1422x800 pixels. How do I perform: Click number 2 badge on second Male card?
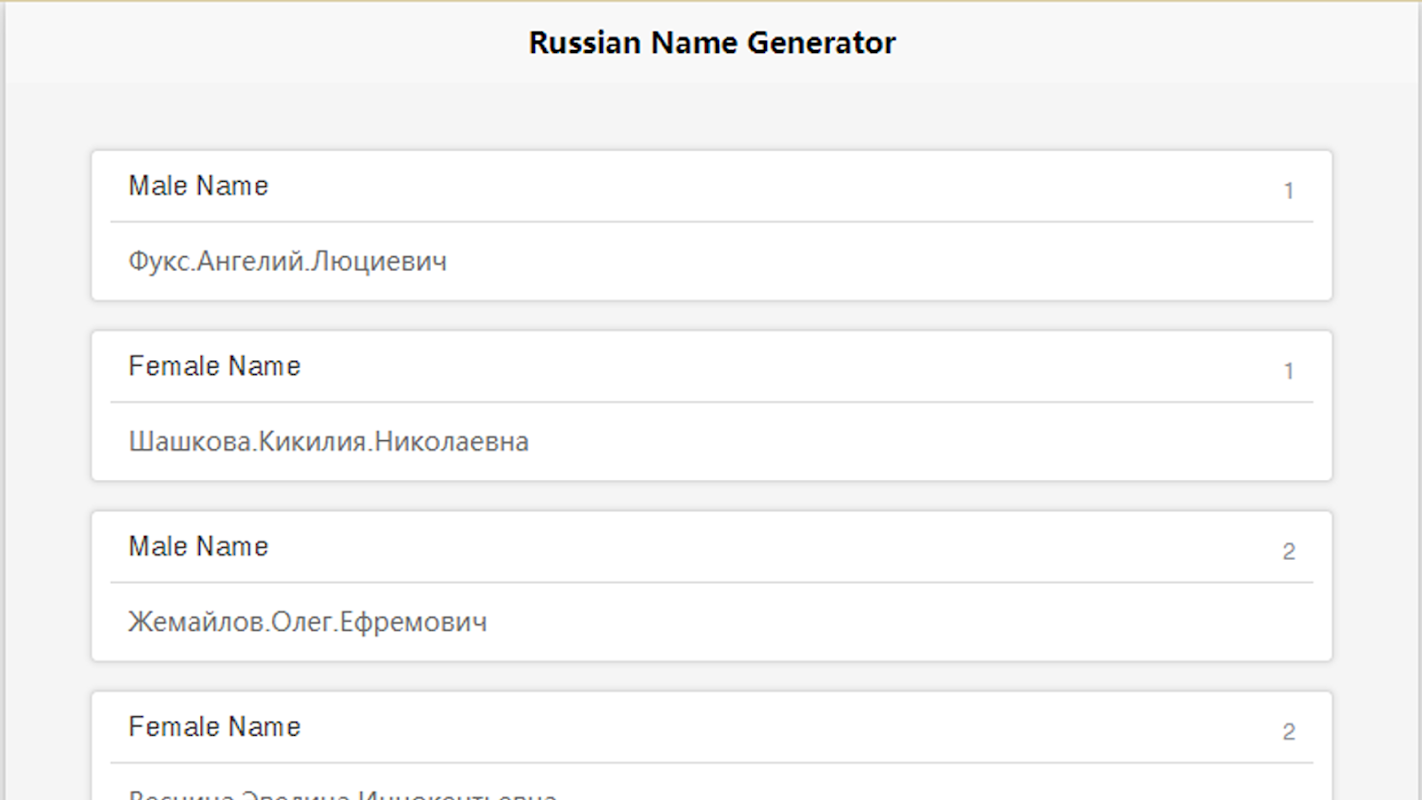(x=1288, y=552)
